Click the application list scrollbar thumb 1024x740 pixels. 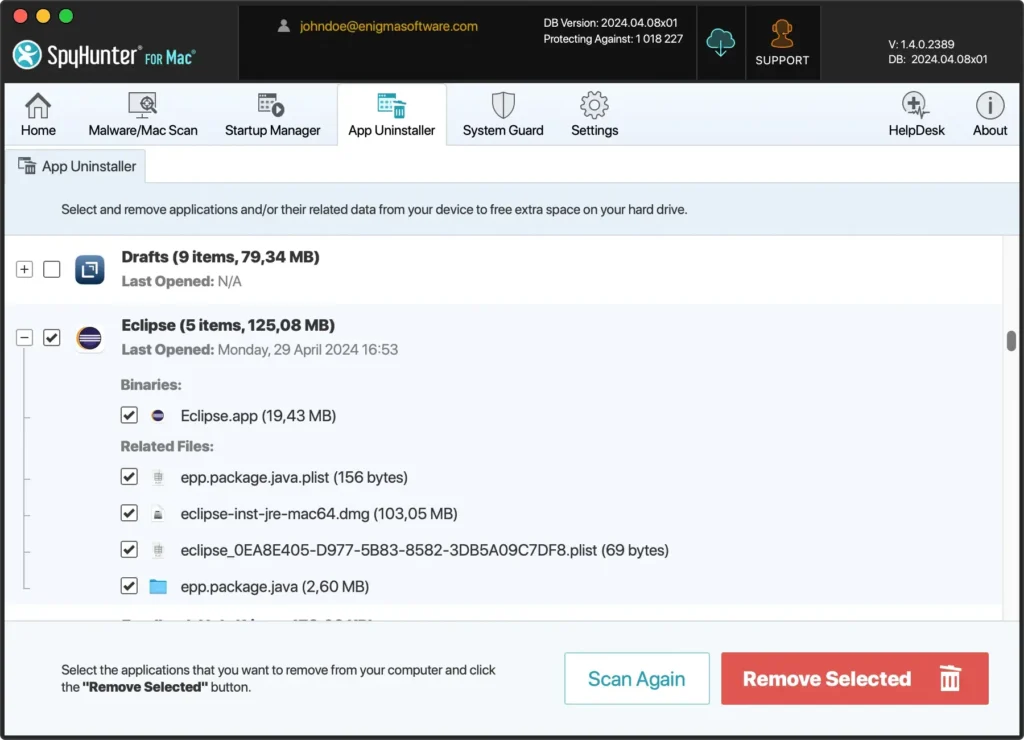click(x=1011, y=341)
